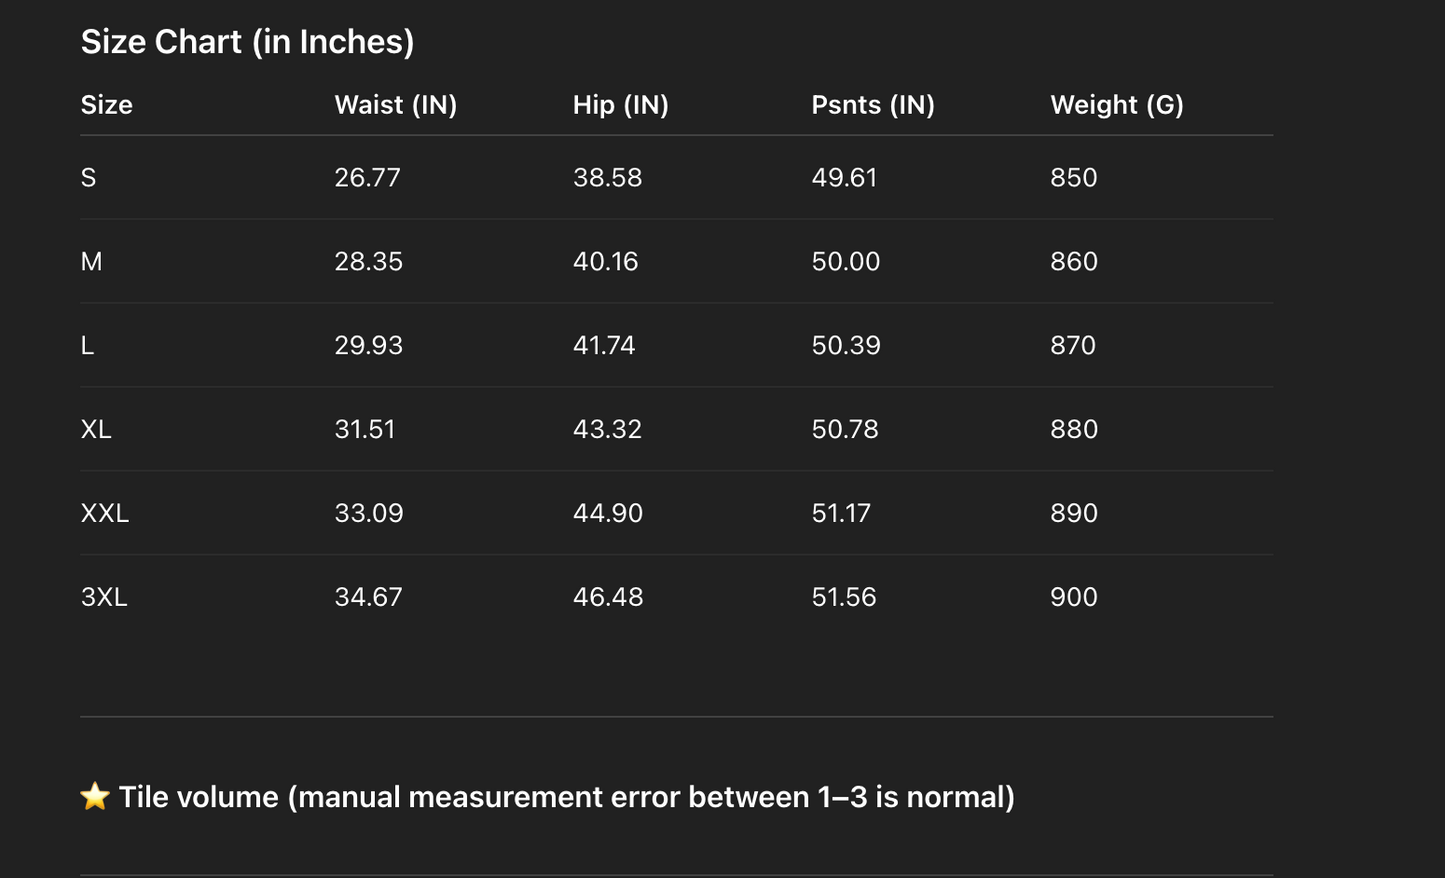Screen dimensions: 1445x878
Task: Select the Size column header
Action: (106, 105)
